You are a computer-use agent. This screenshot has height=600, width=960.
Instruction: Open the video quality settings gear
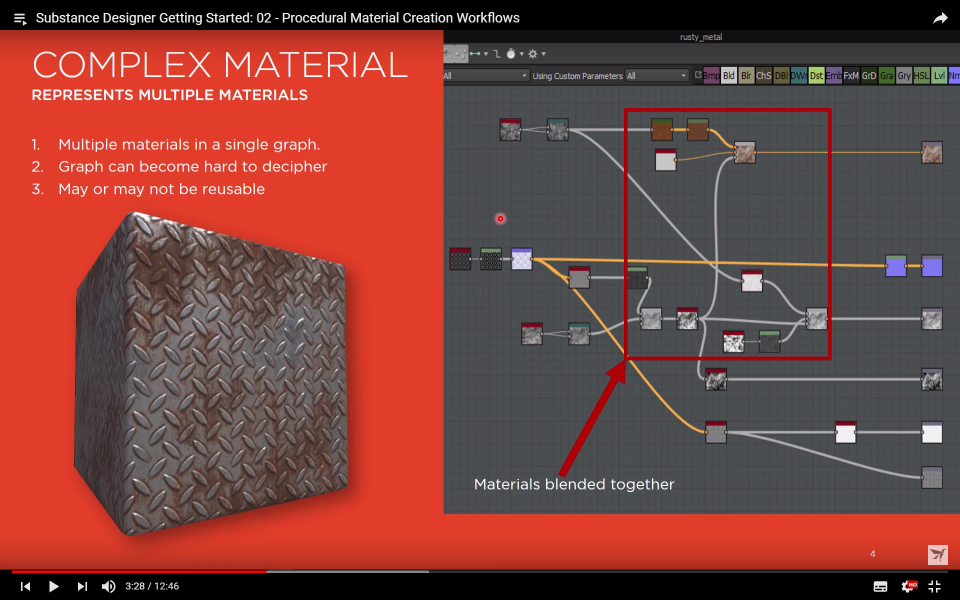pos(909,586)
